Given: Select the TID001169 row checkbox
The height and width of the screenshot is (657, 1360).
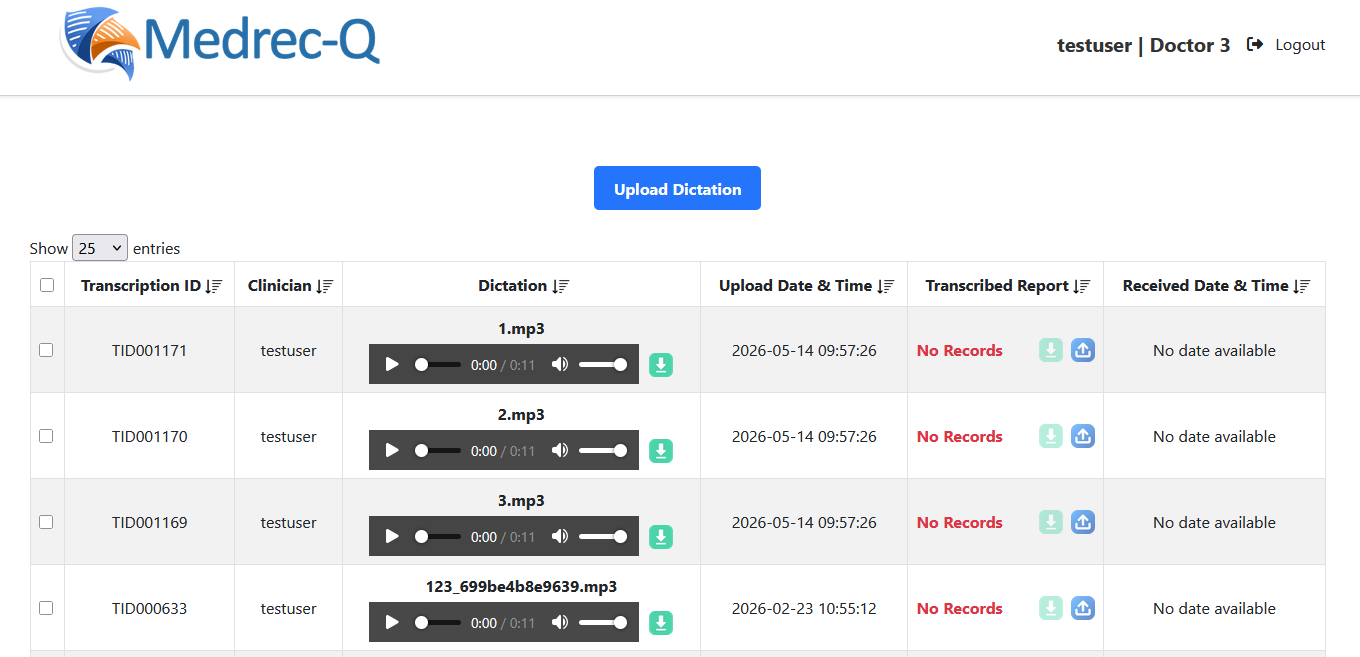Looking at the screenshot, I should click(x=46, y=522).
